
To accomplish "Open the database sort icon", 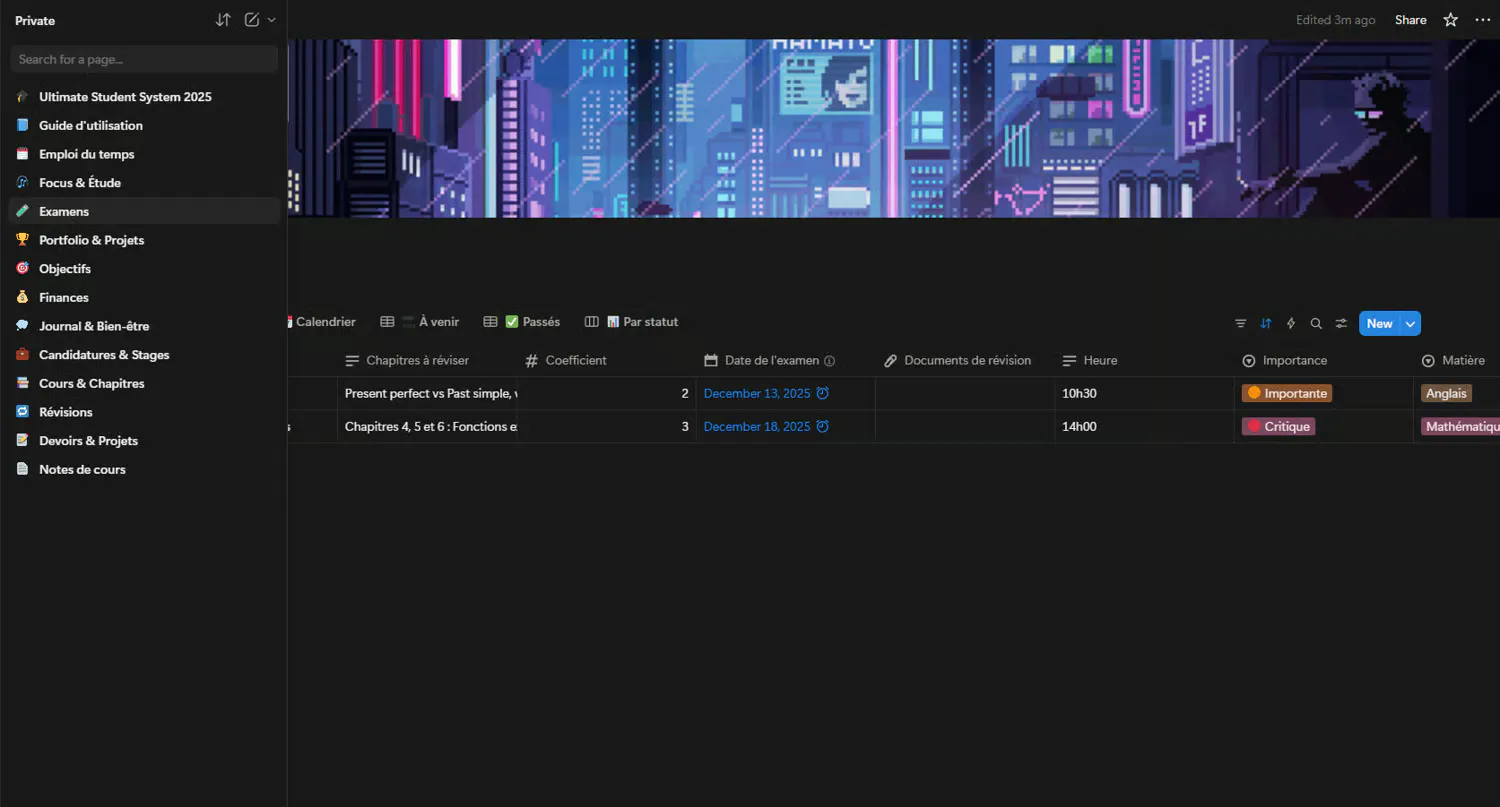I will (x=1266, y=323).
